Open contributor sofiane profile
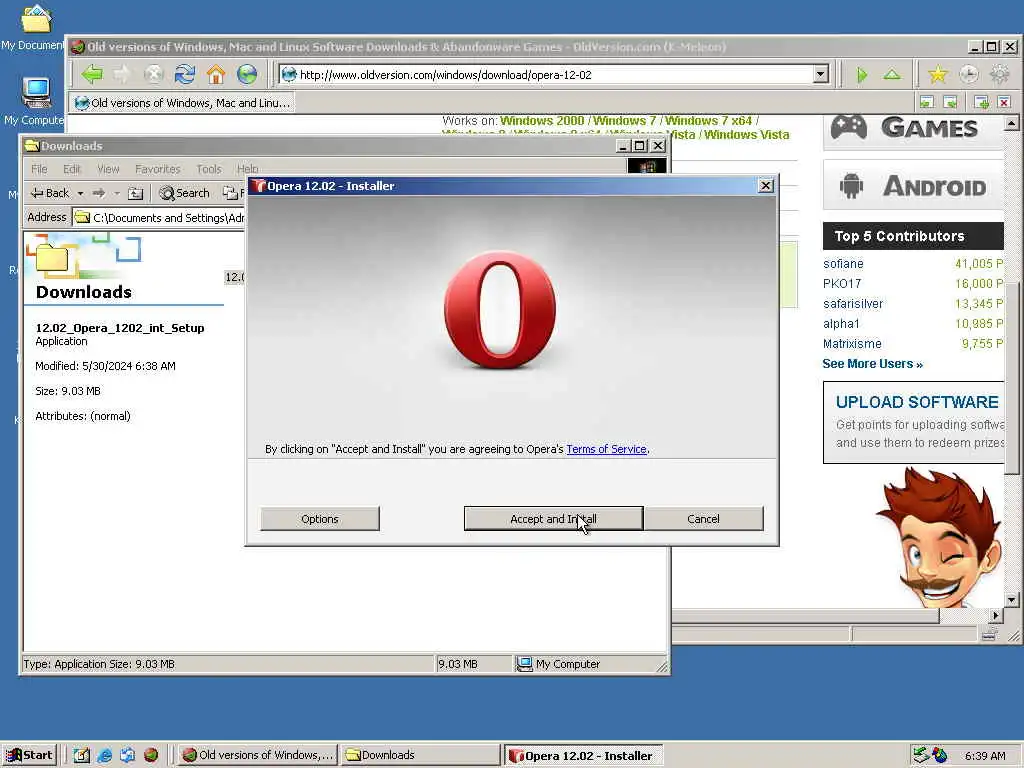Viewport: 1024px width, 768px height. tap(843, 264)
